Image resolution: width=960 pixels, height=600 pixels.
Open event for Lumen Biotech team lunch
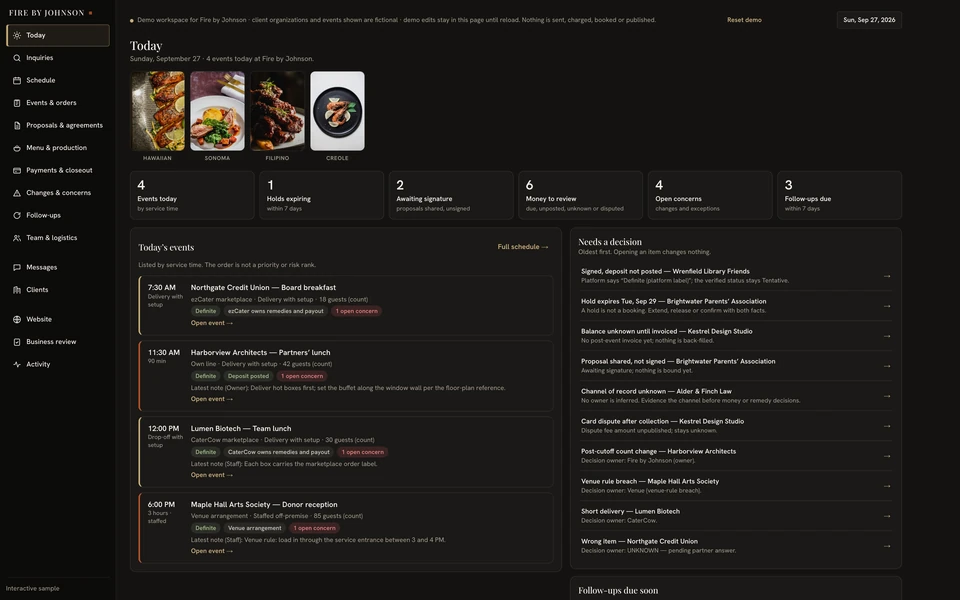click(x=212, y=475)
